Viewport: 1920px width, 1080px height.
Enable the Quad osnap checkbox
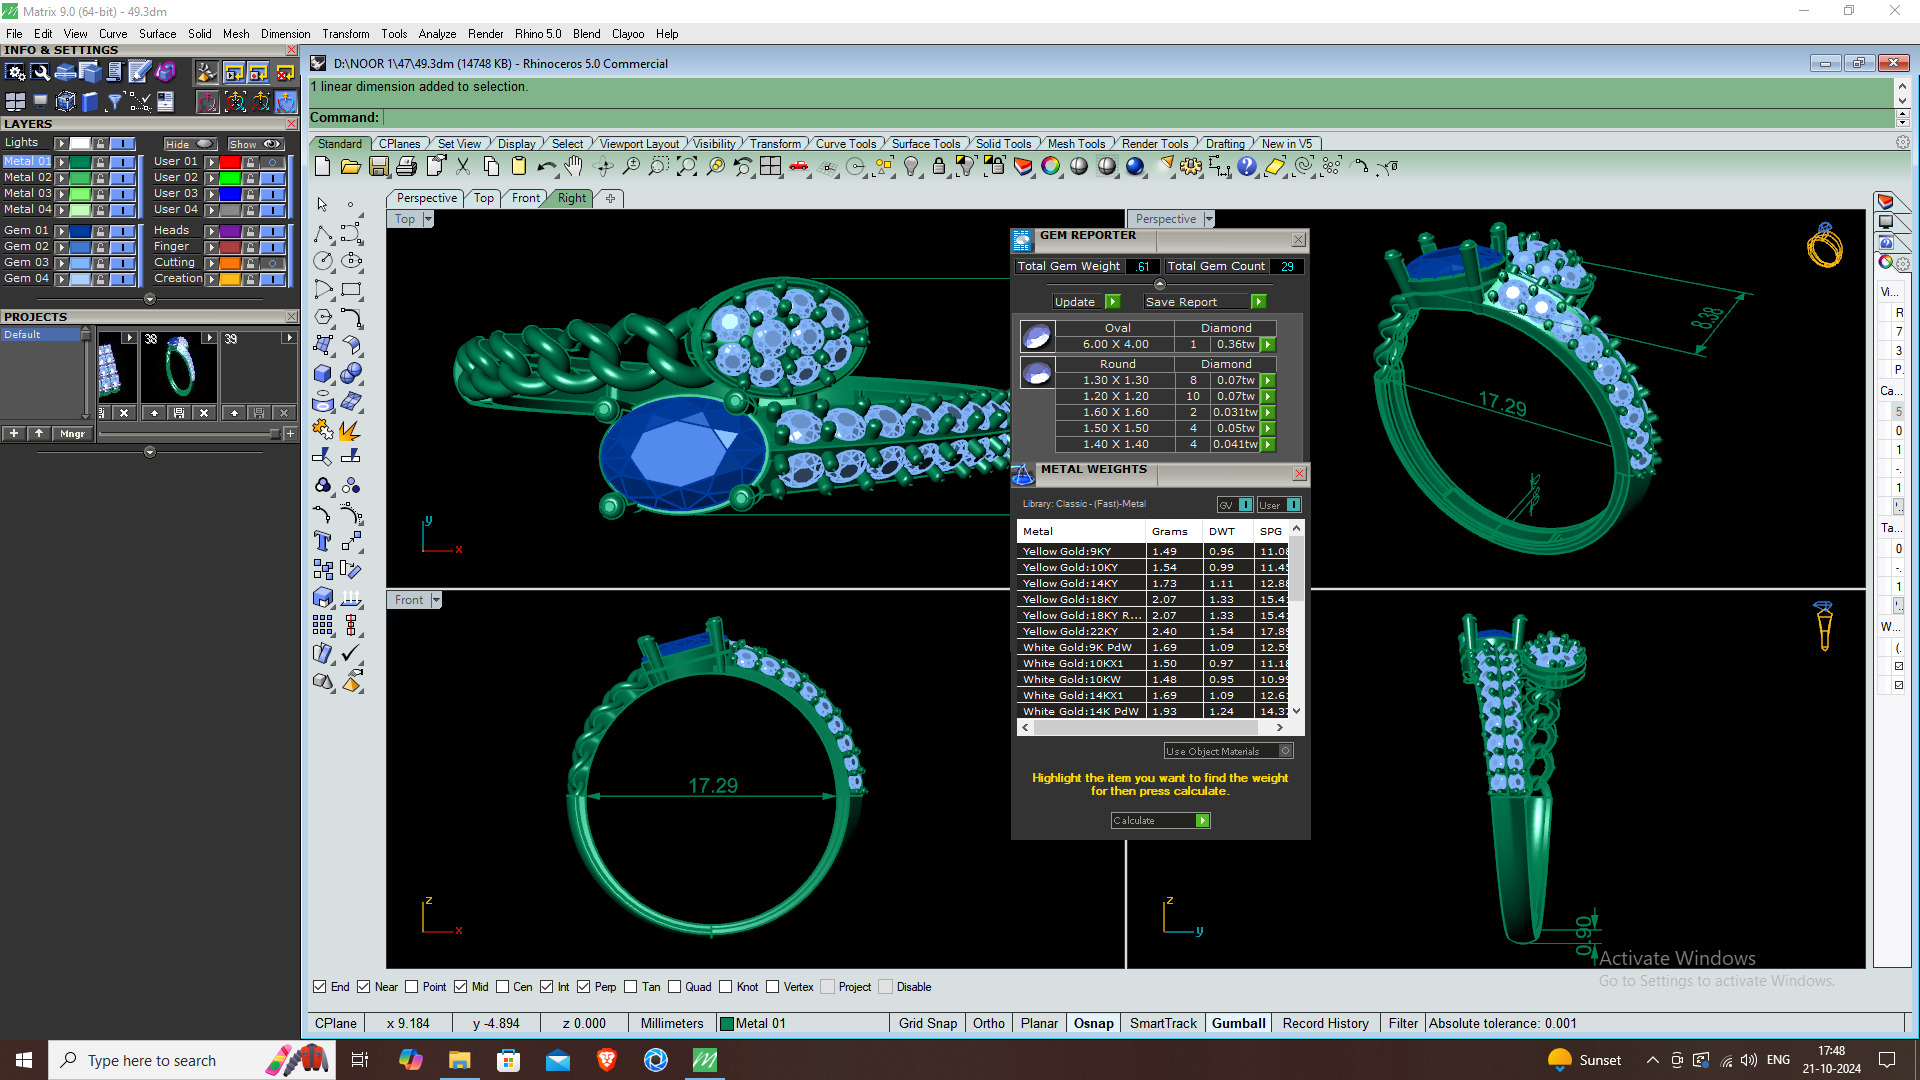click(674, 987)
